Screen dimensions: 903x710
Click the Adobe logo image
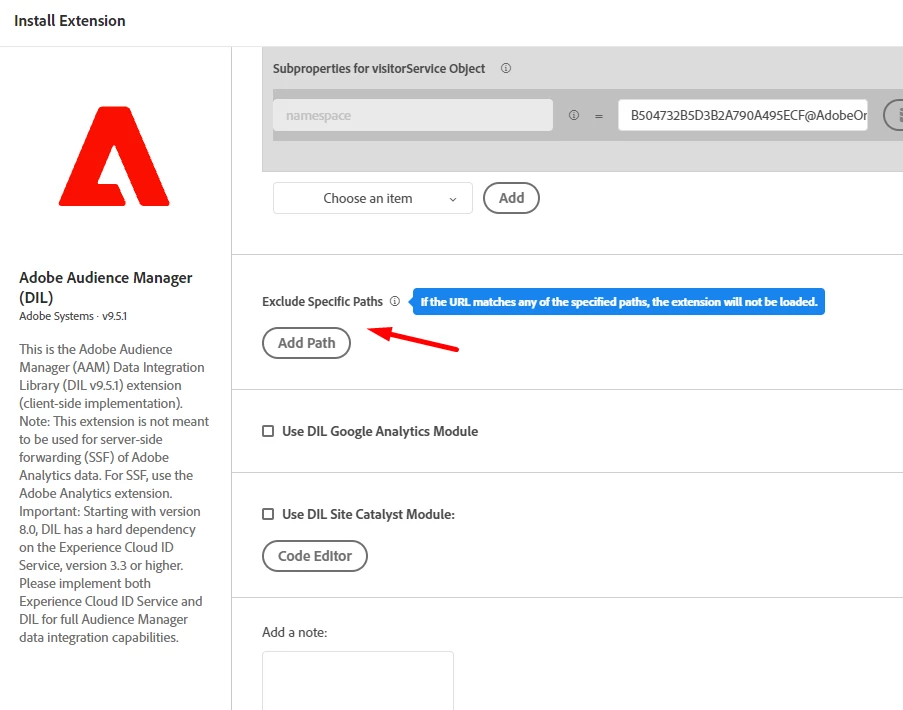[x=114, y=156]
